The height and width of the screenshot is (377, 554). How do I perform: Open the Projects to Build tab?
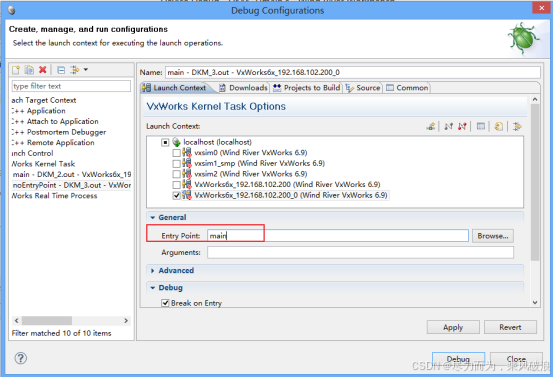click(307, 88)
